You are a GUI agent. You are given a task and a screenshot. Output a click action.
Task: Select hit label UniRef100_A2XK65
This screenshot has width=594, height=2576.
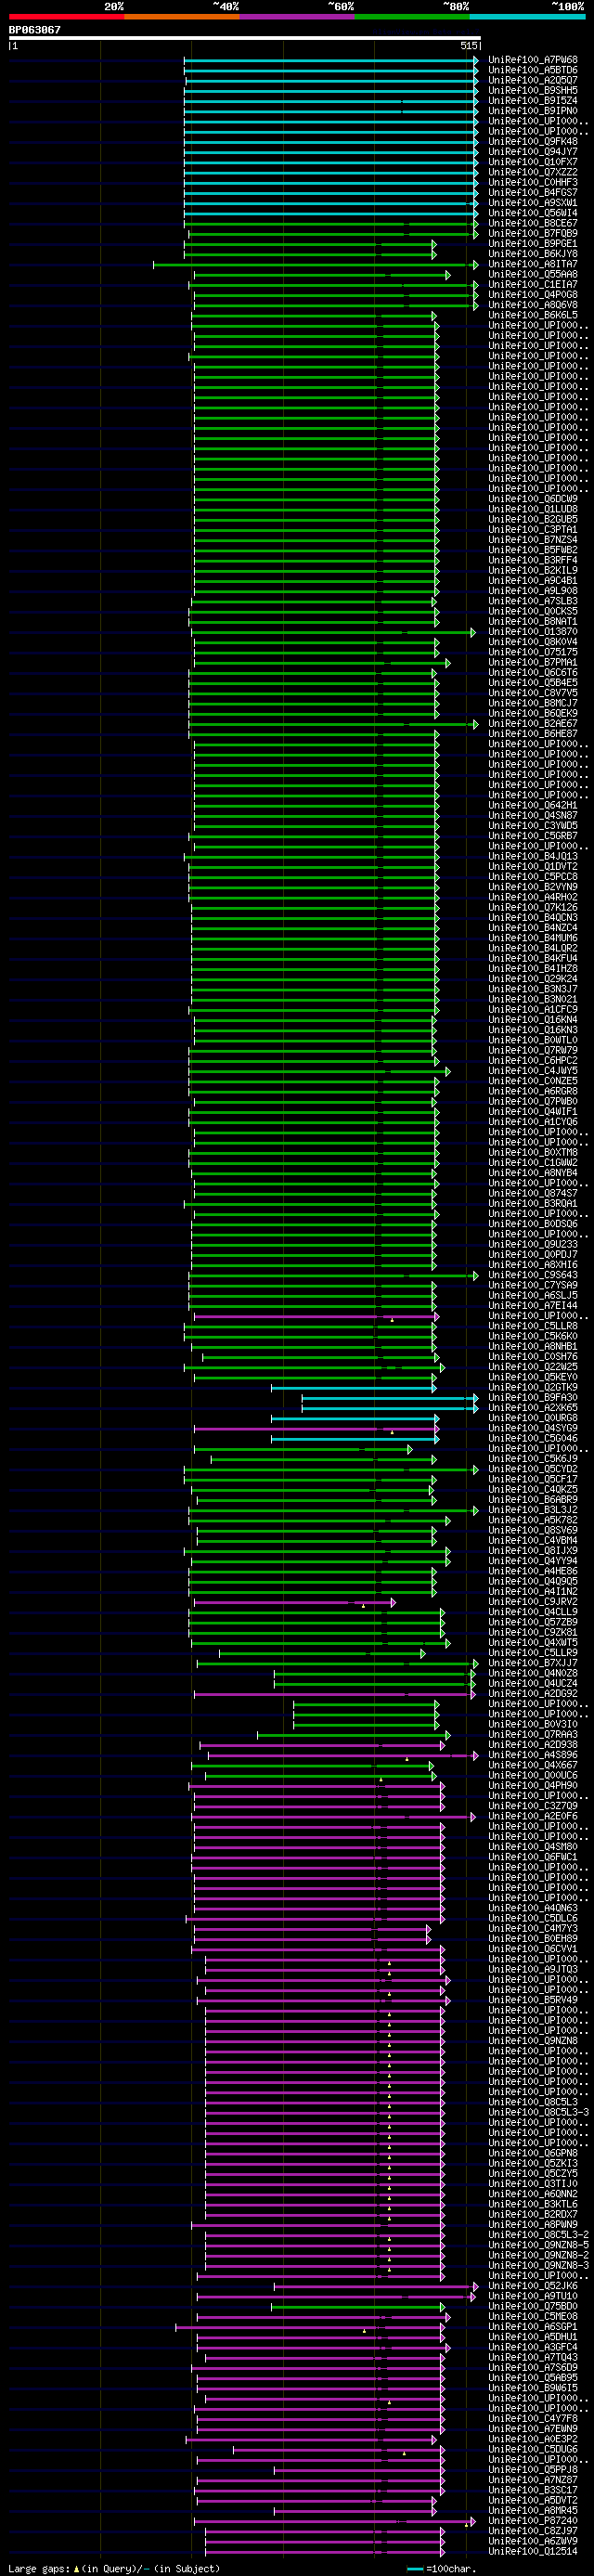pos(533,1408)
